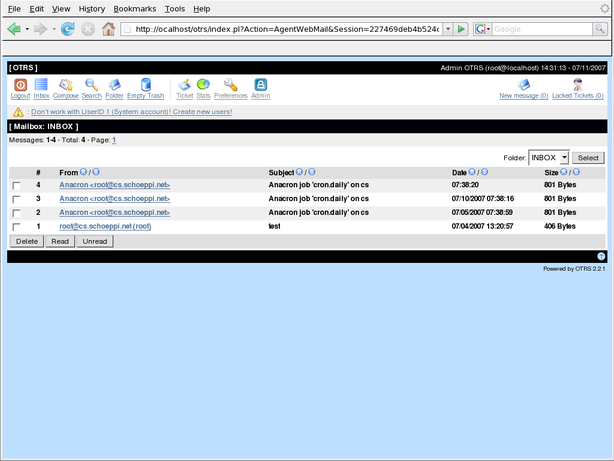Open the Back button history dropdown
This screenshot has width=614, height=461.
27,29
